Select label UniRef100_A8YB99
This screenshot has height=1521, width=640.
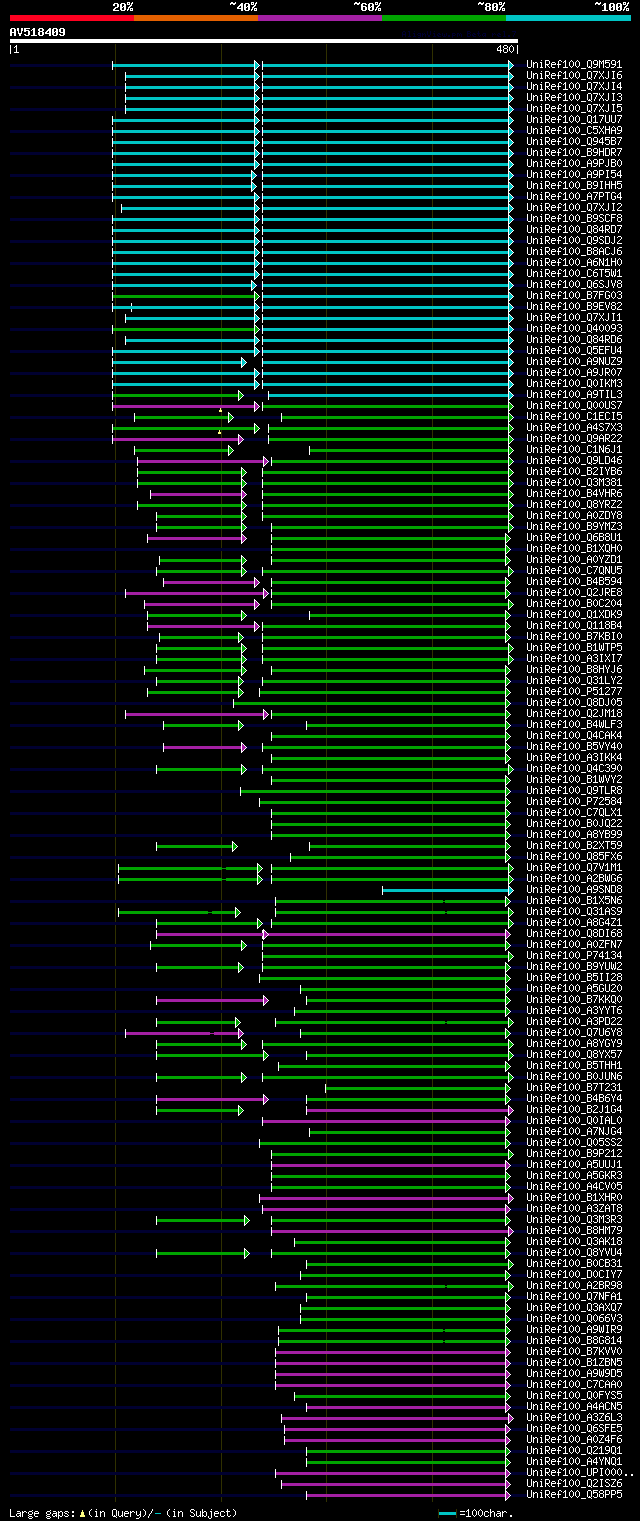(x=574, y=834)
